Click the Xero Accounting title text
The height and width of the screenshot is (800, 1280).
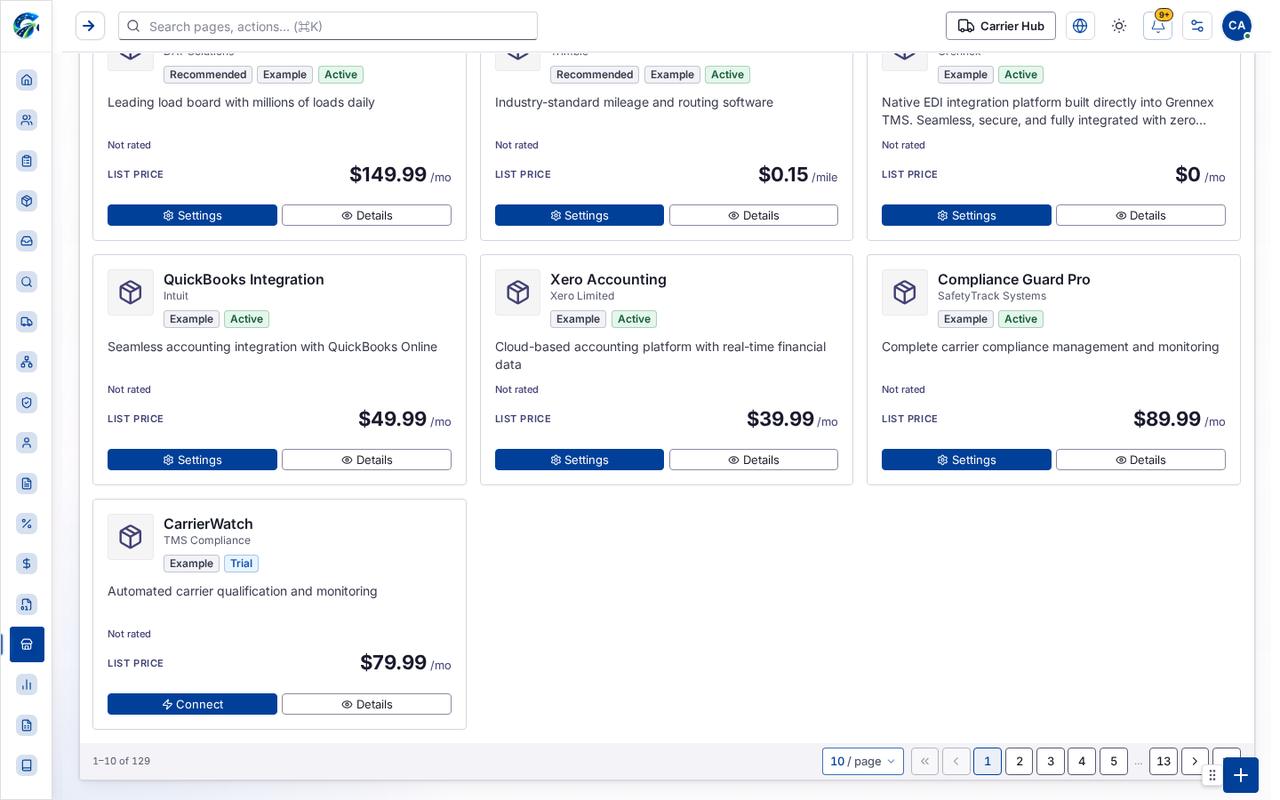[608, 280]
